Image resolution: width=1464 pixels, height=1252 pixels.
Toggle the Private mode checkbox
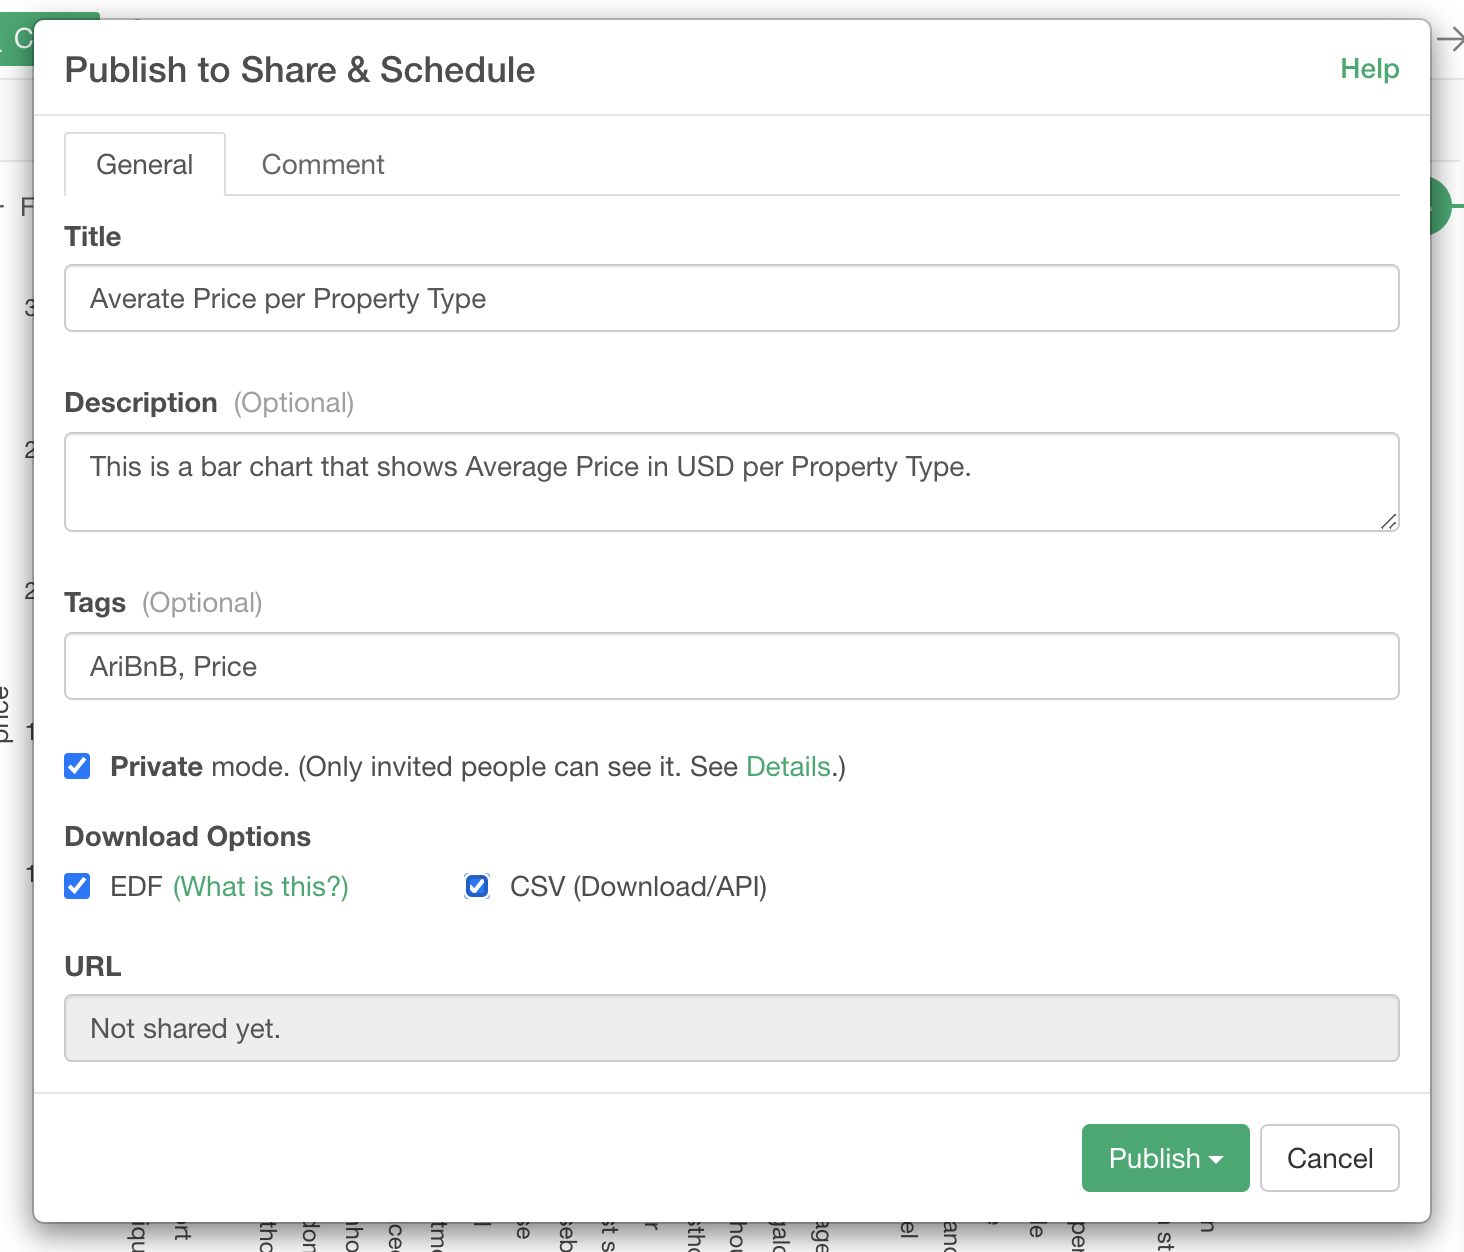[77, 767]
